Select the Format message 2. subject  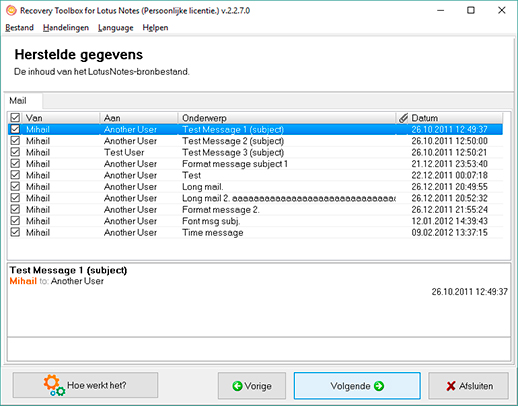click(x=220, y=210)
